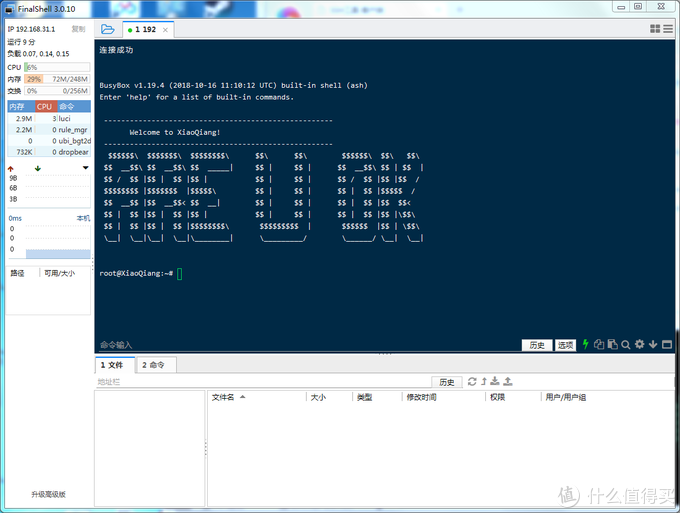Click the green lightning quick-command icon
Viewport: 680px width, 513px height.
586,344
